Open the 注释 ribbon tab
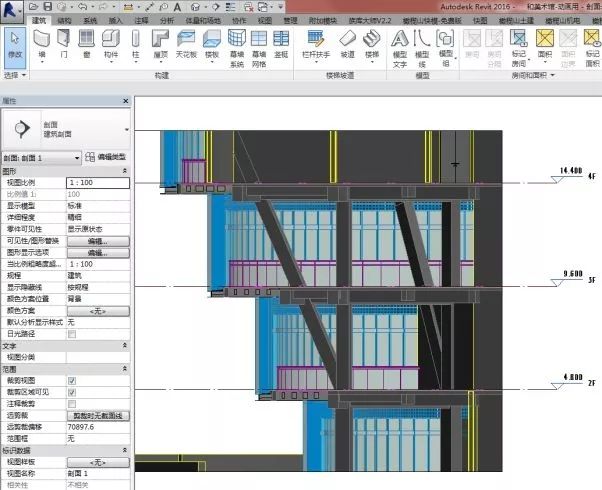The image size is (602, 490). (141, 19)
